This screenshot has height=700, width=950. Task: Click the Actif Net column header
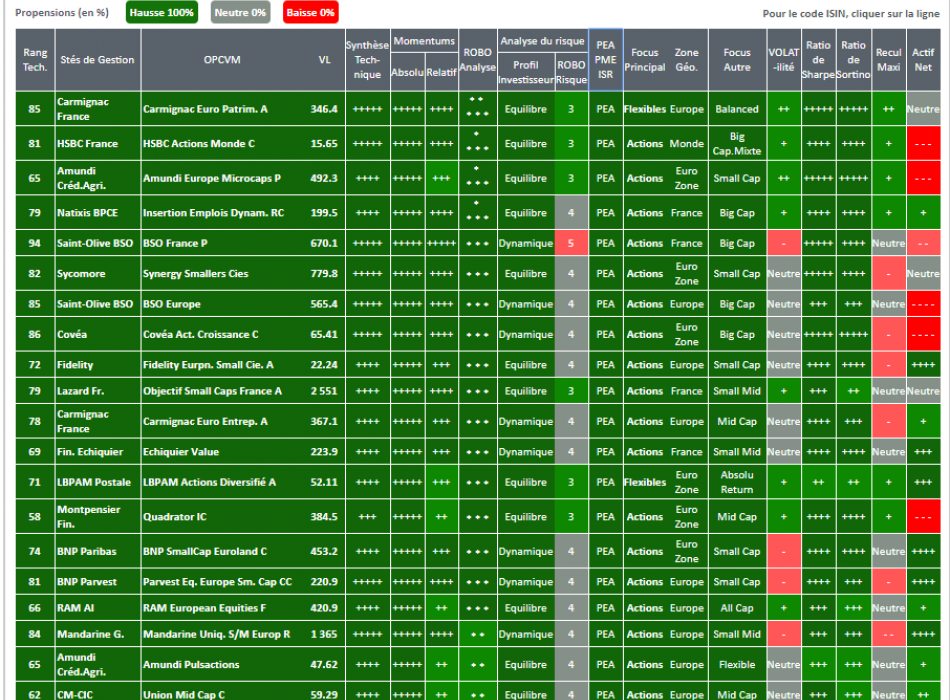tap(923, 60)
